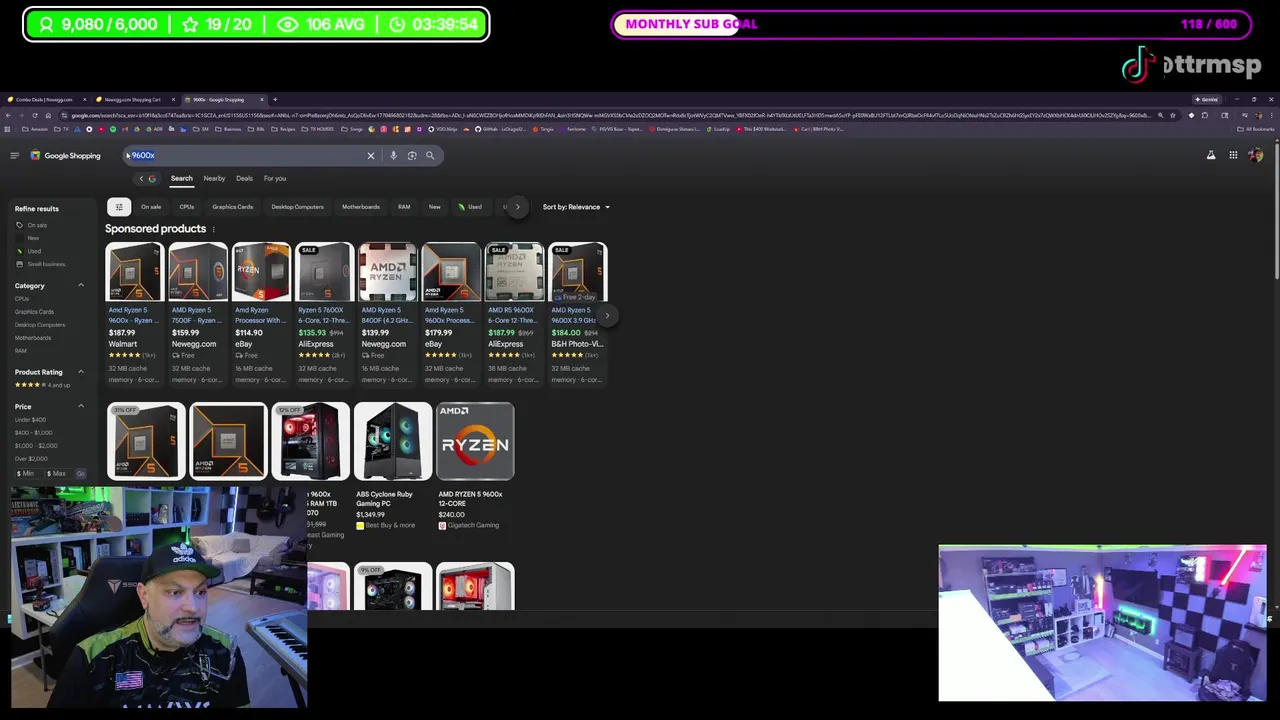The width and height of the screenshot is (1280, 720).
Task: Toggle the CPUs filter chip
Action: coord(186,207)
